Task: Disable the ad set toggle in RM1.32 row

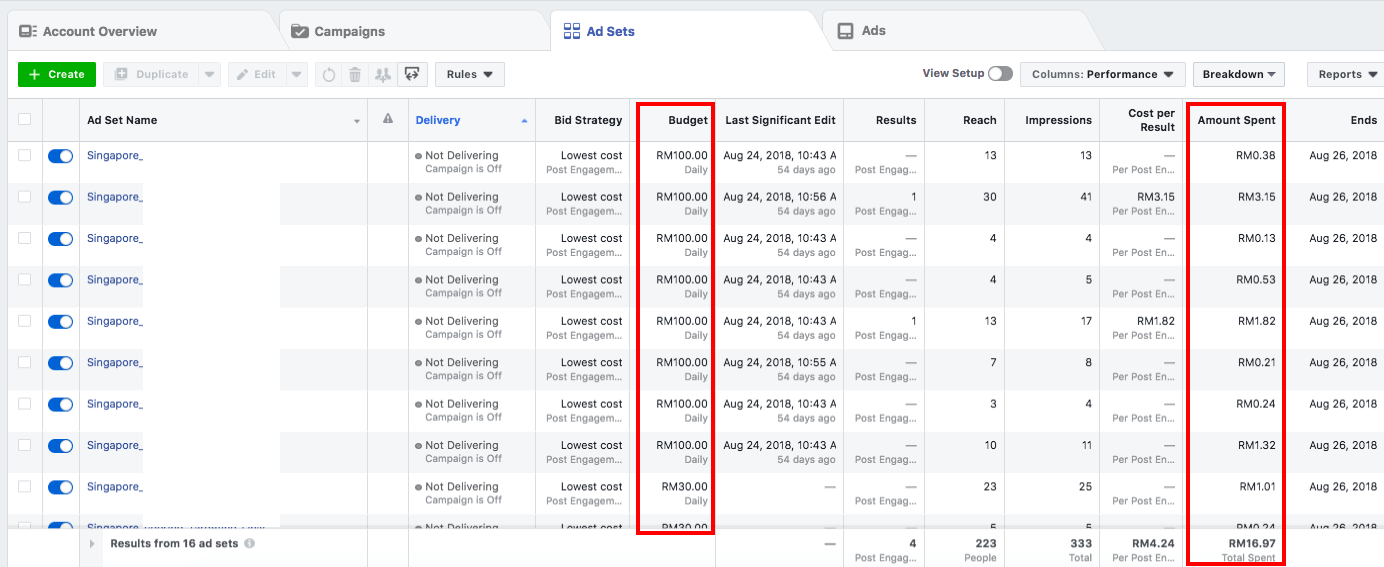Action: click(x=61, y=446)
